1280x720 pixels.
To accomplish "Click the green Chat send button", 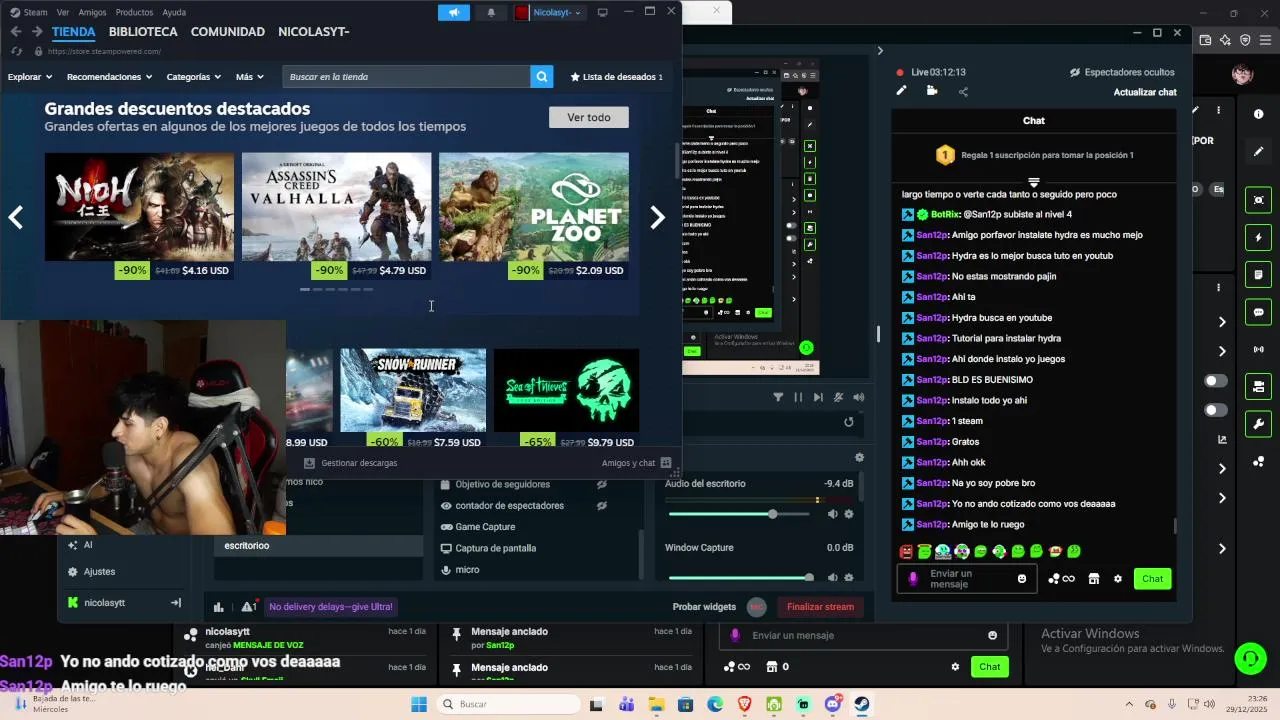I will 1152,579.
